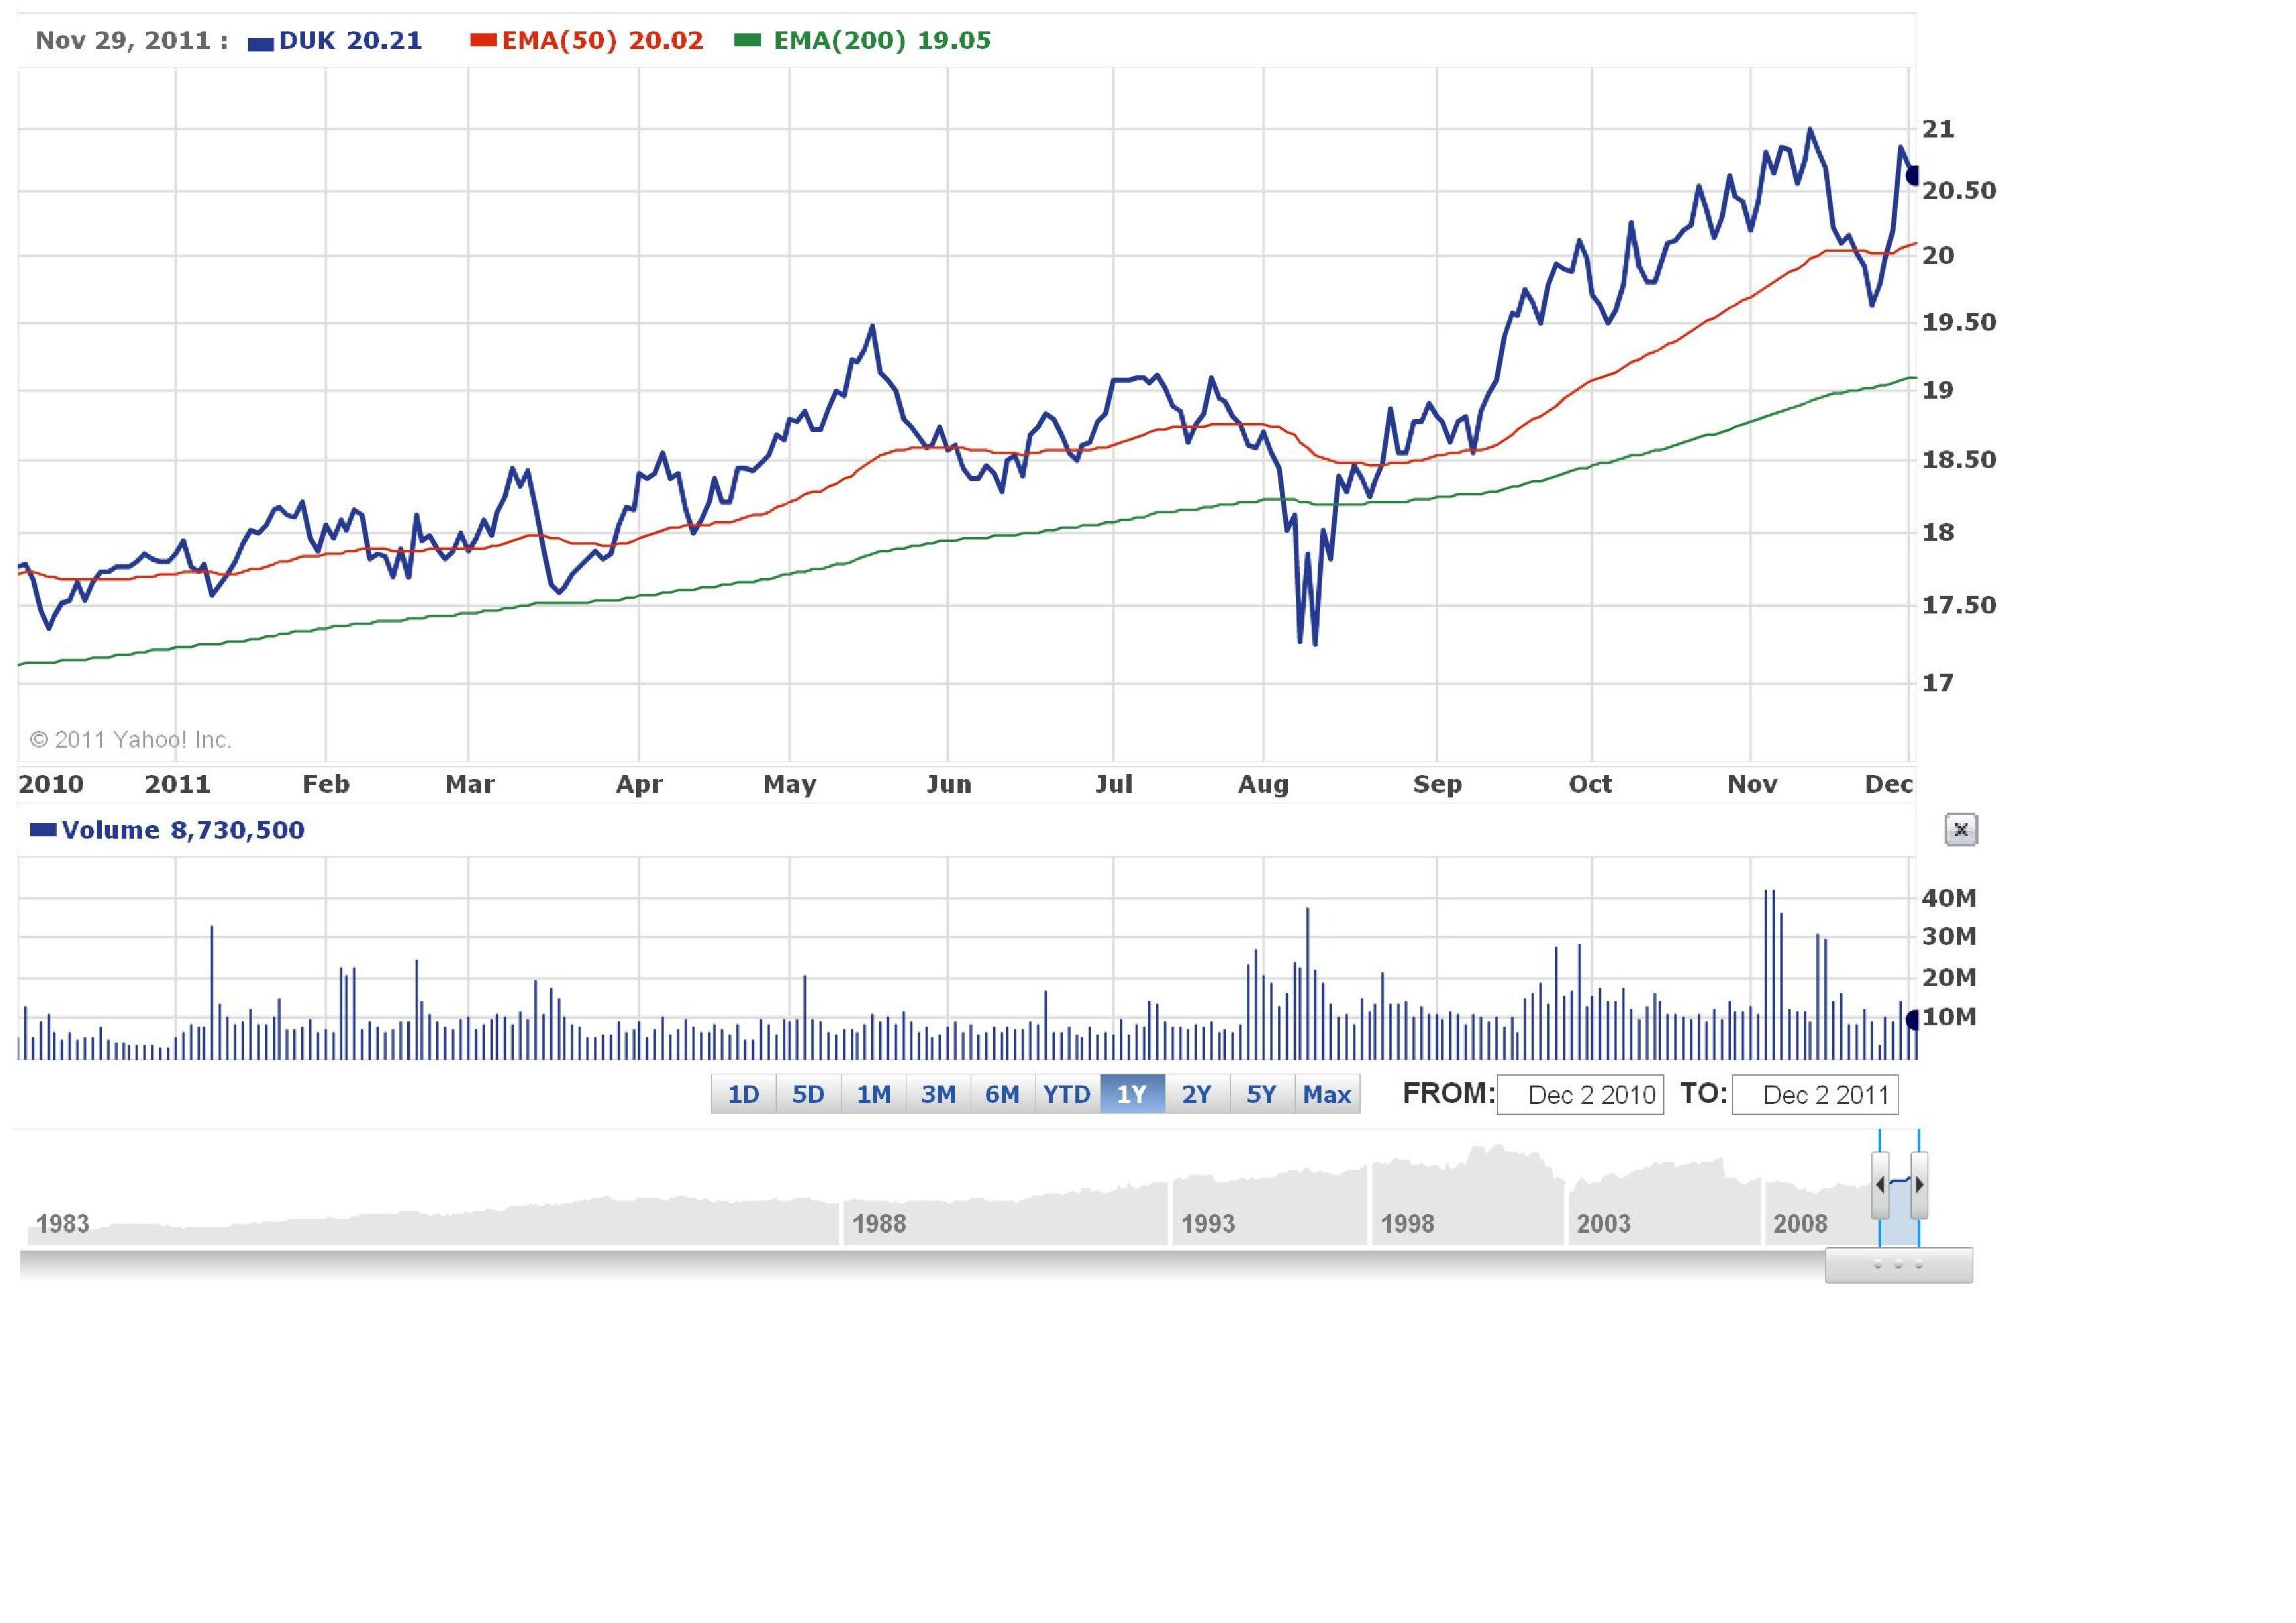Choose the YTD time range

(x=1067, y=1094)
